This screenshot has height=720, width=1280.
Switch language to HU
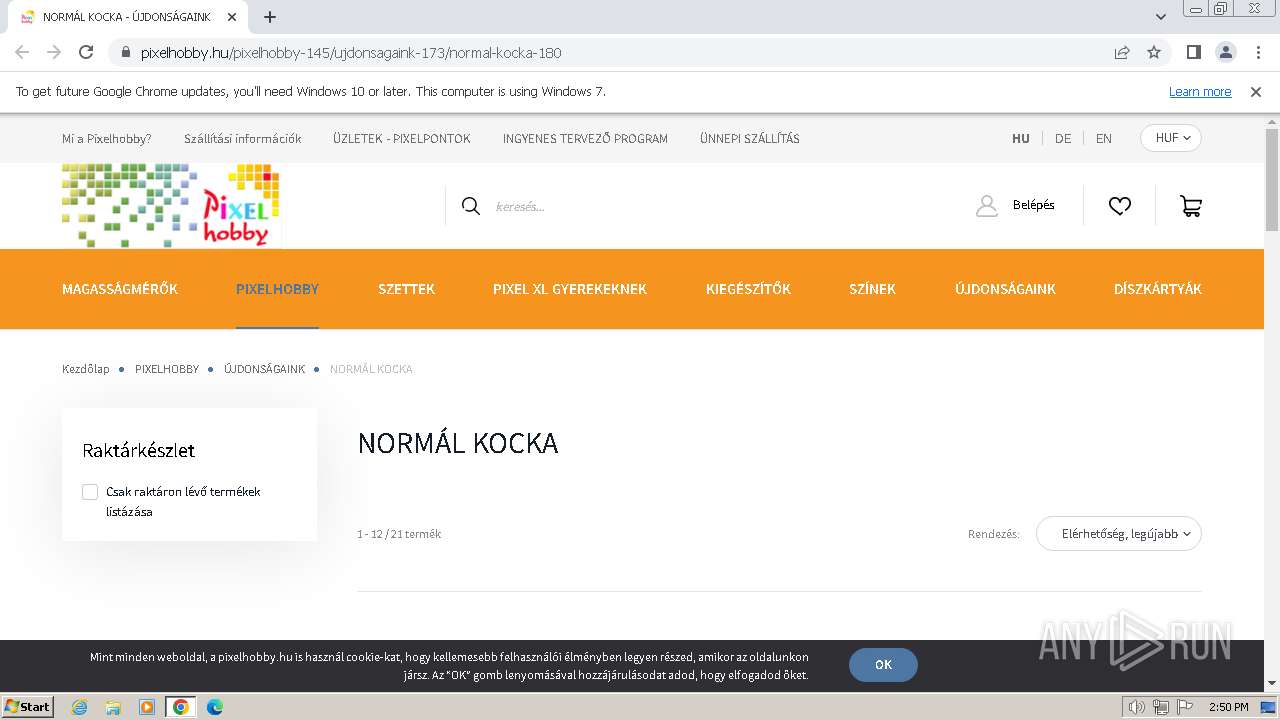(1021, 139)
